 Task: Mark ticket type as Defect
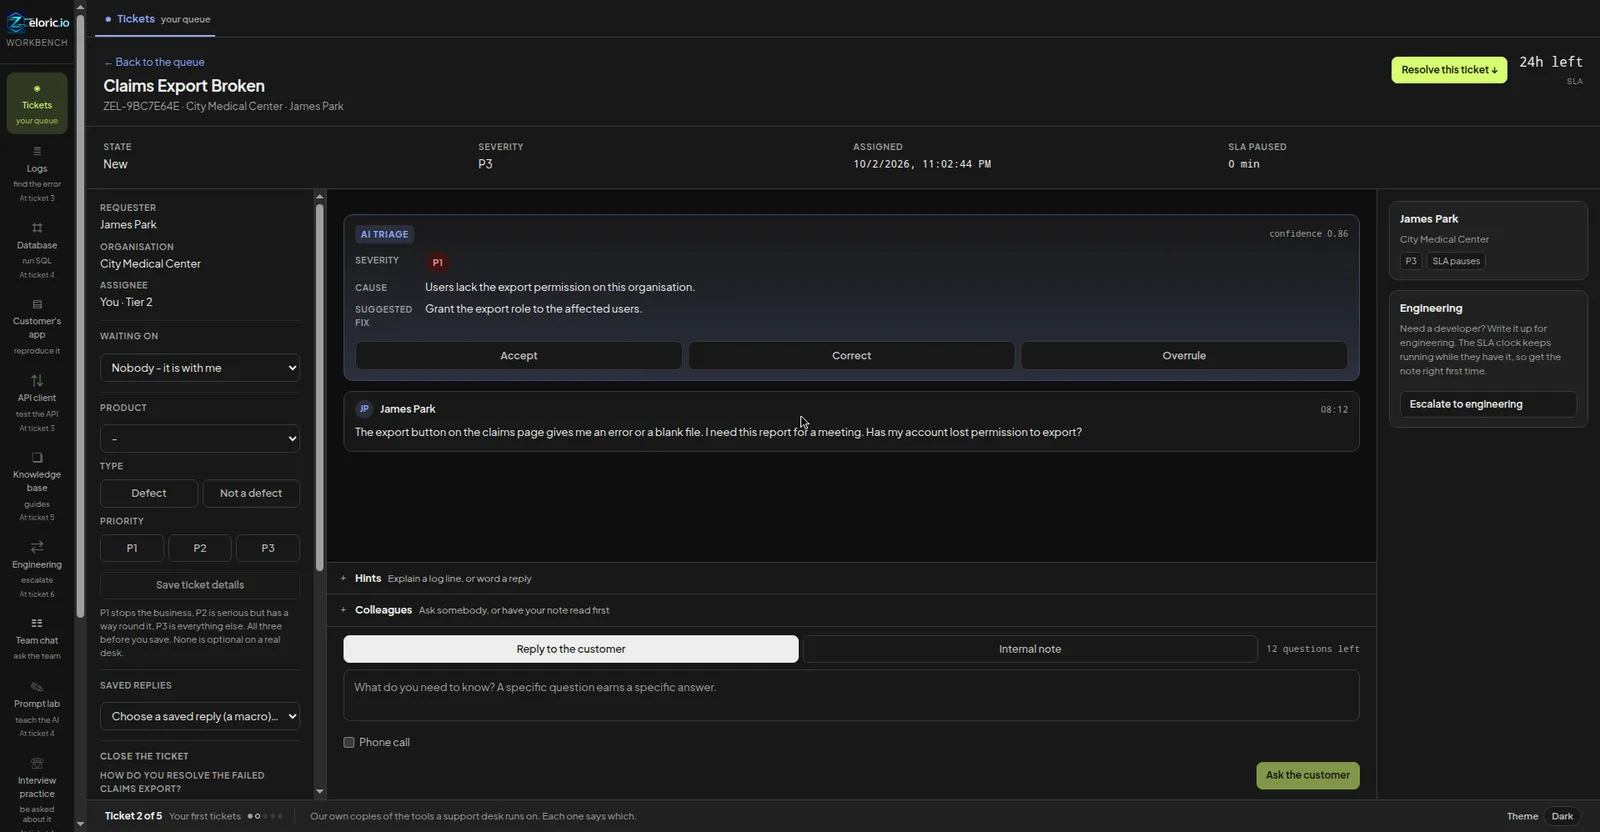(149, 493)
